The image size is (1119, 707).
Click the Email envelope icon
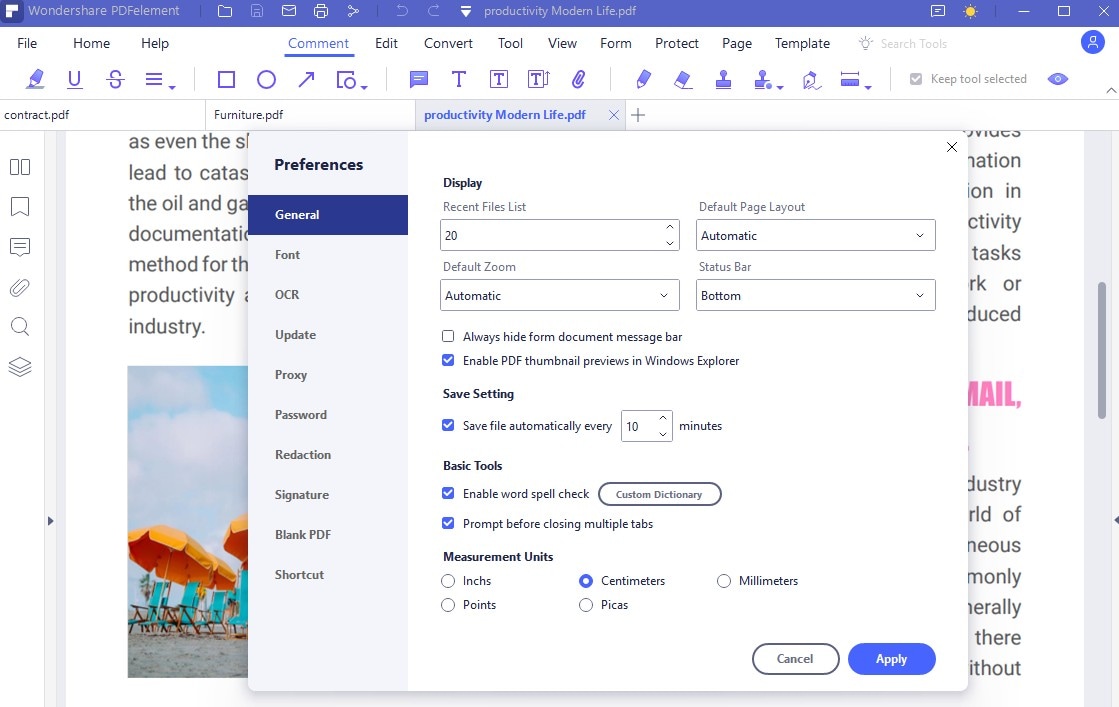coord(288,11)
